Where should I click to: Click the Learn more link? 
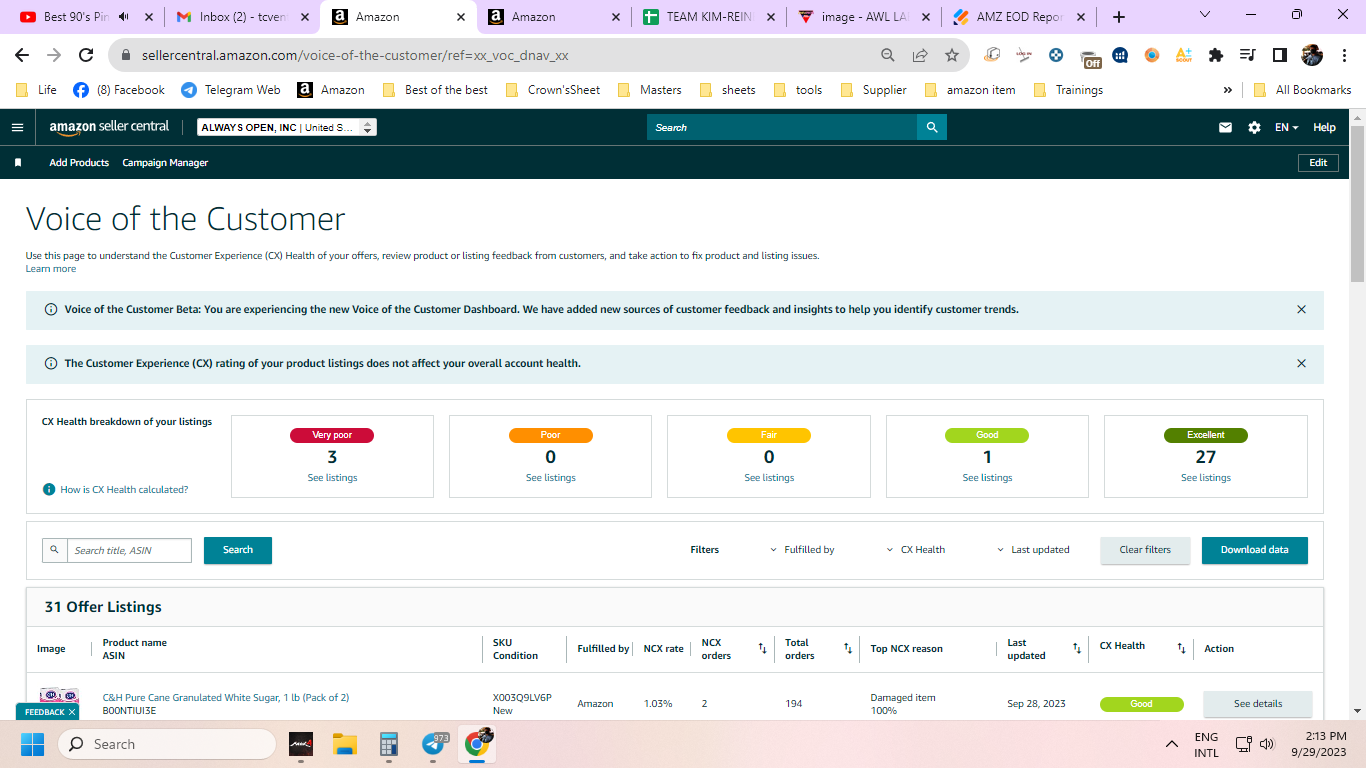(x=51, y=269)
